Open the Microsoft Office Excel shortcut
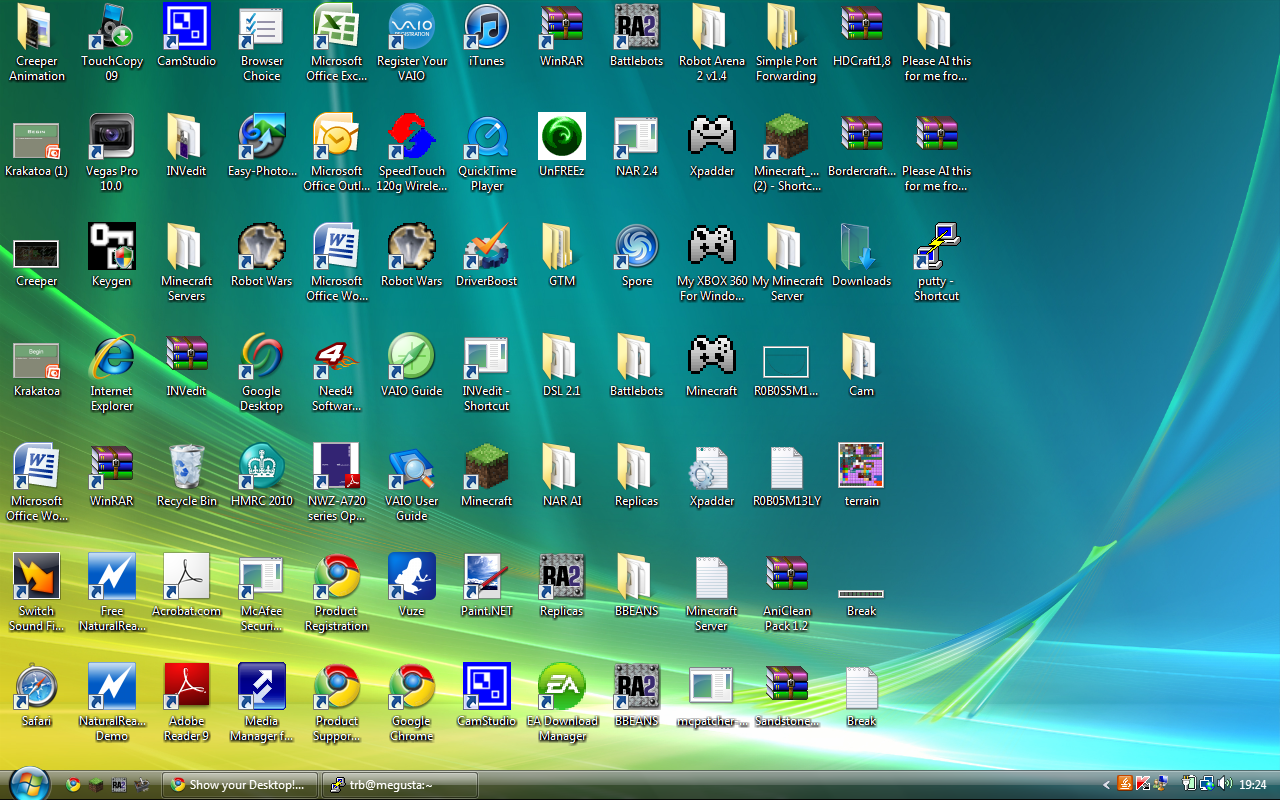The width and height of the screenshot is (1280, 800). pyautogui.click(x=337, y=27)
